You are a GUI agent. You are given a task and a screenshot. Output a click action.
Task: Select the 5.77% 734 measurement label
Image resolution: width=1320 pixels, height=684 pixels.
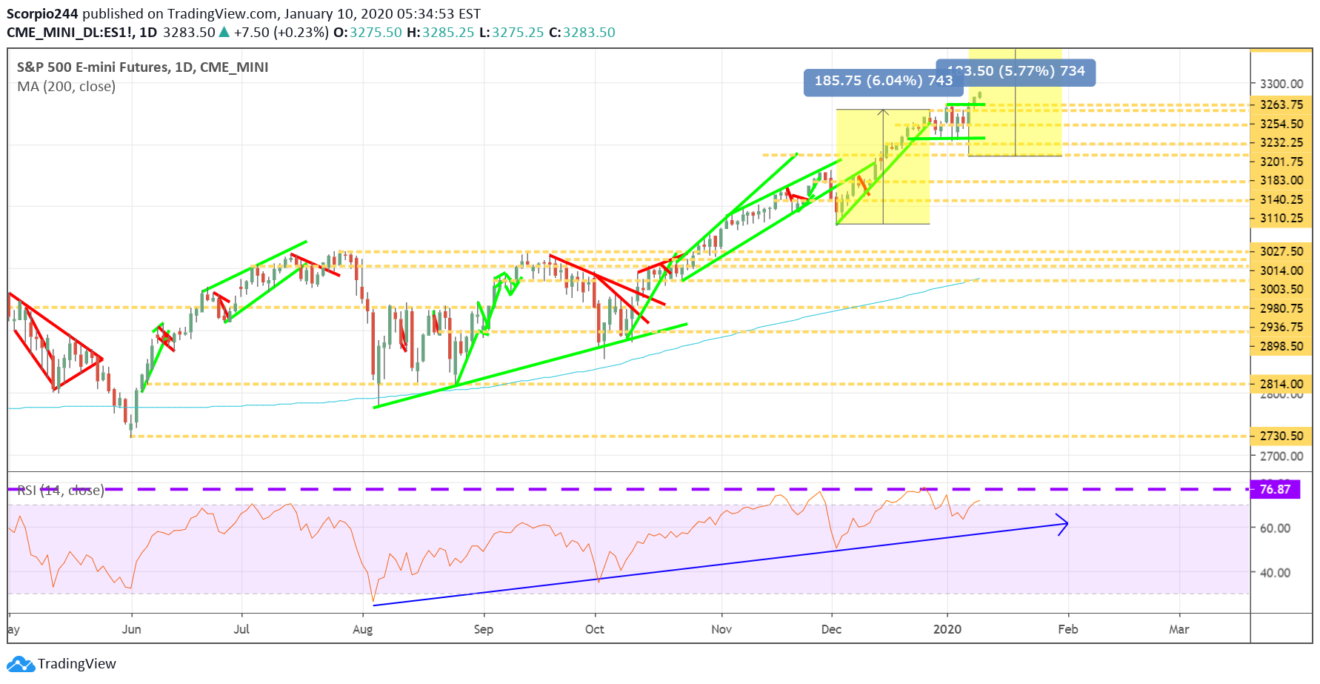(x=1024, y=71)
